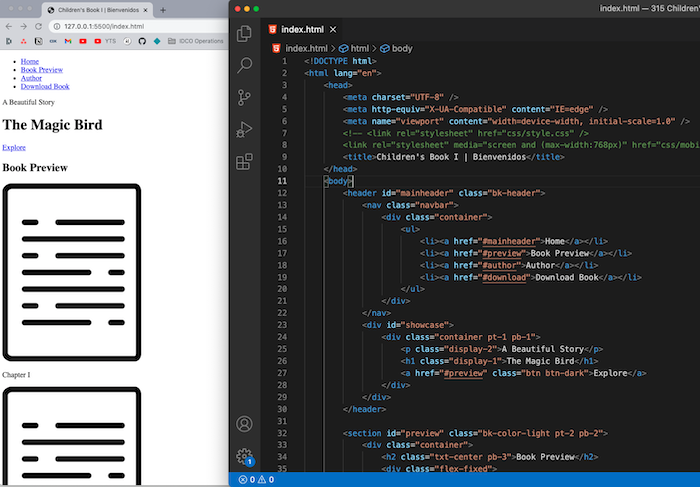Click the browser back arrow
700x487 pixels.
8,26
